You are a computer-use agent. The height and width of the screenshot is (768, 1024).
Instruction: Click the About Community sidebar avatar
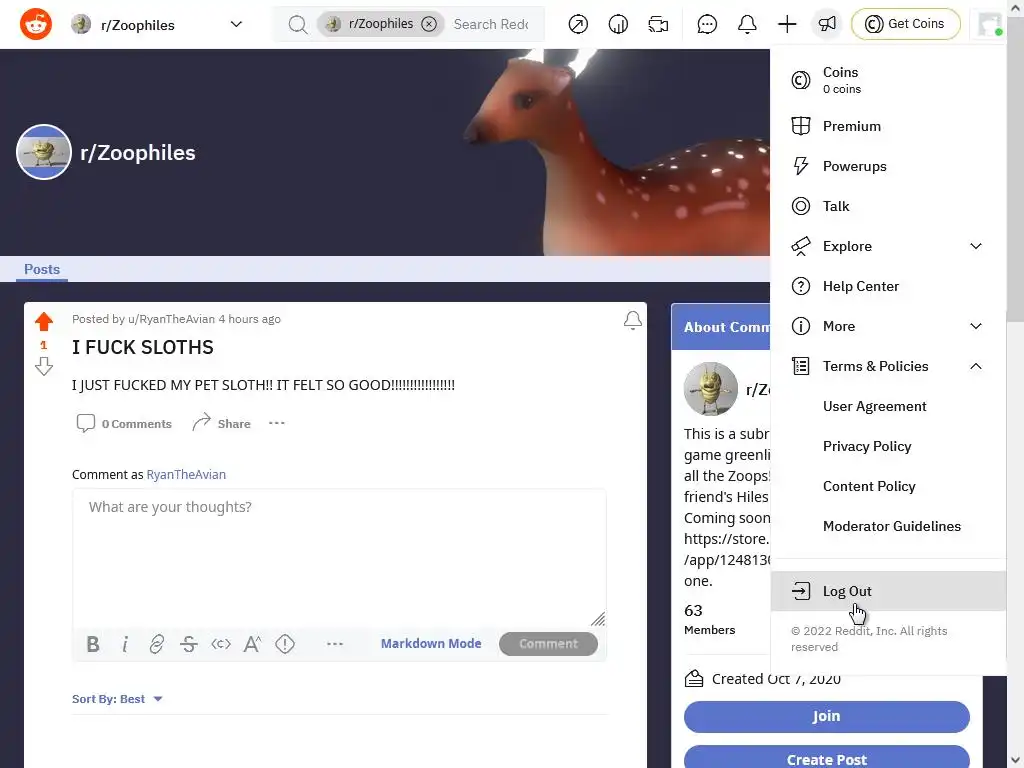coord(711,389)
